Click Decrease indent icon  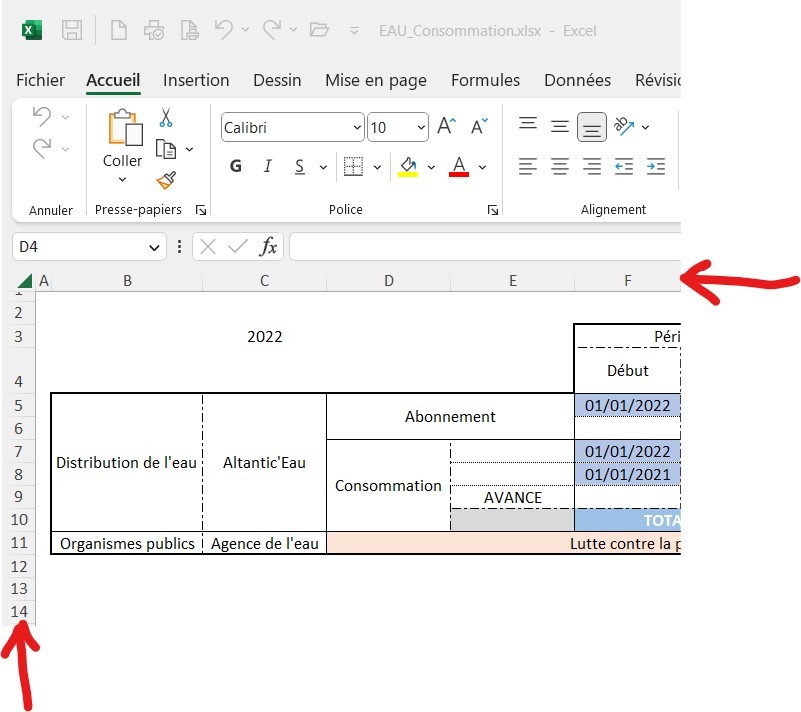(624, 167)
